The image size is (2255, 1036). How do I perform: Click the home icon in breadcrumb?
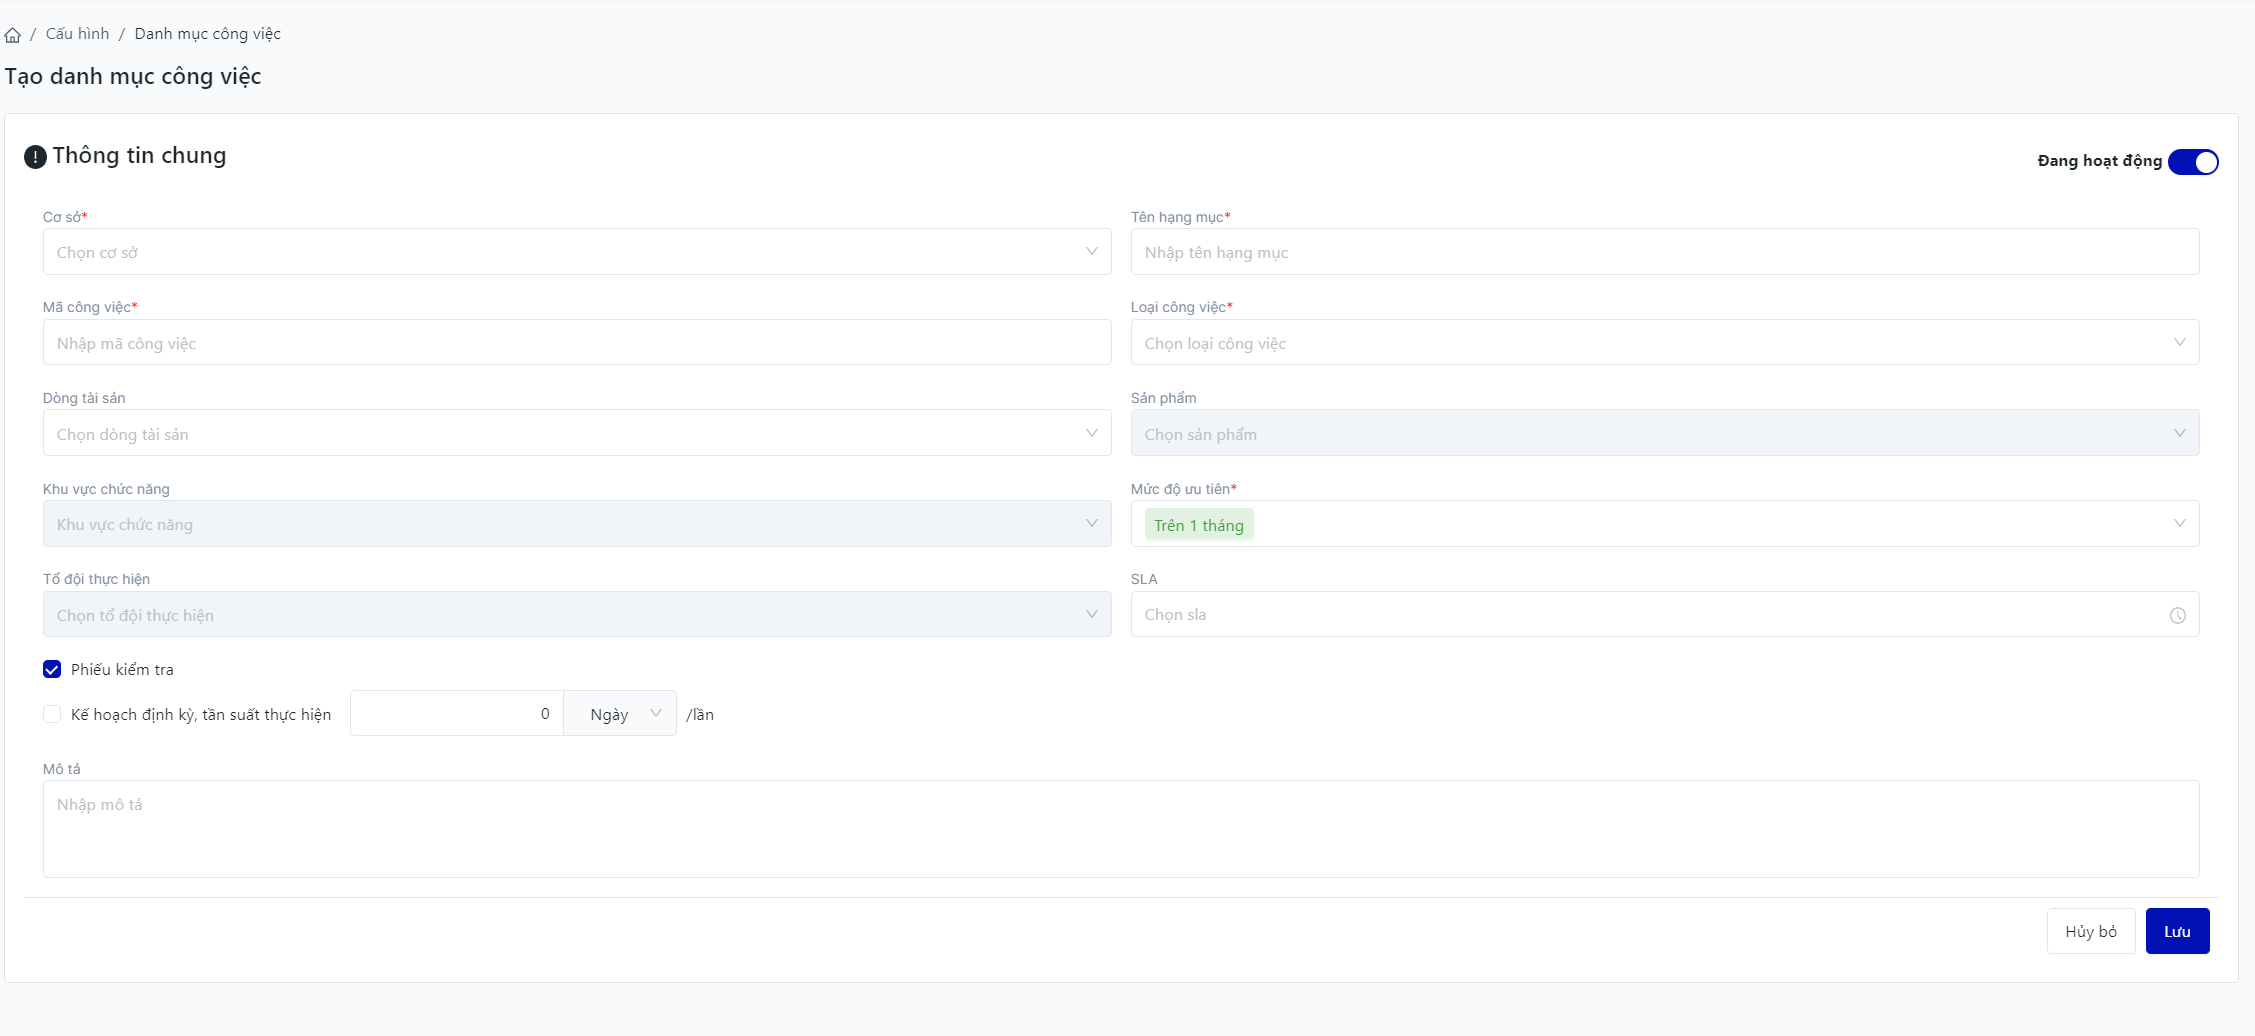click(x=13, y=35)
